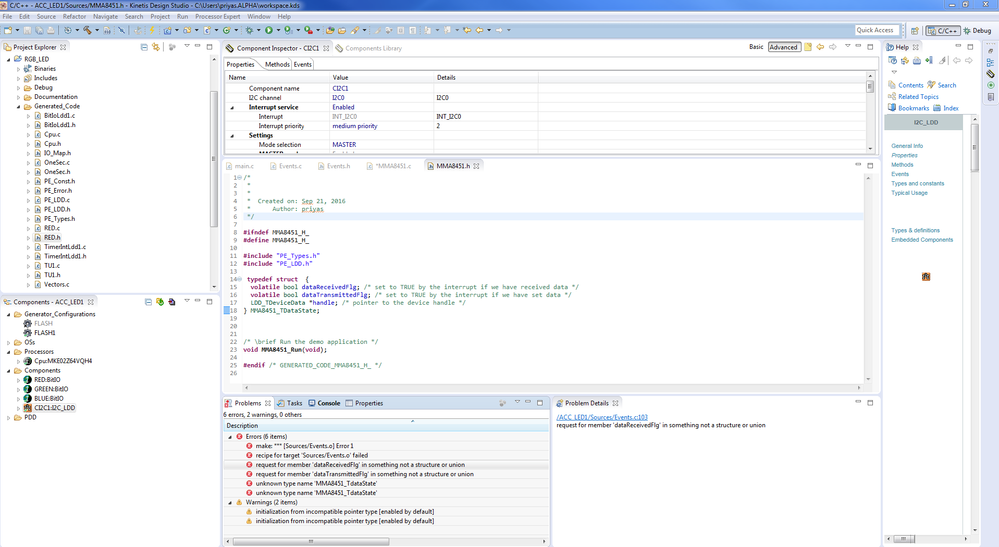
Task: Click the Debug bug icon in main toolbar
Action: 249,30
